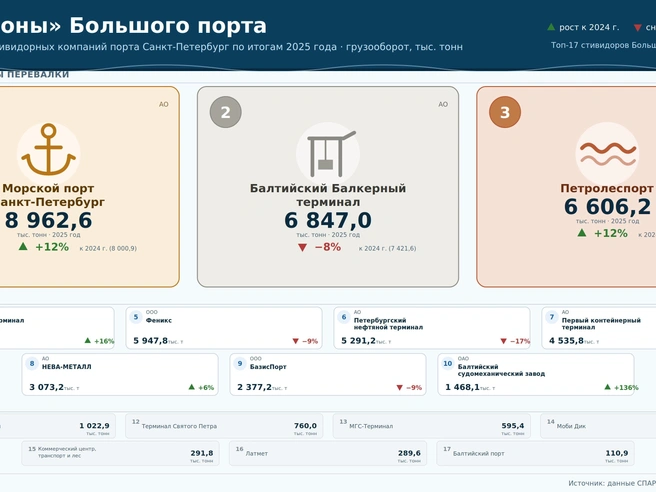Click the Балтийский судомеханический завод name
Screen dimensions: 656x492
(501, 370)
